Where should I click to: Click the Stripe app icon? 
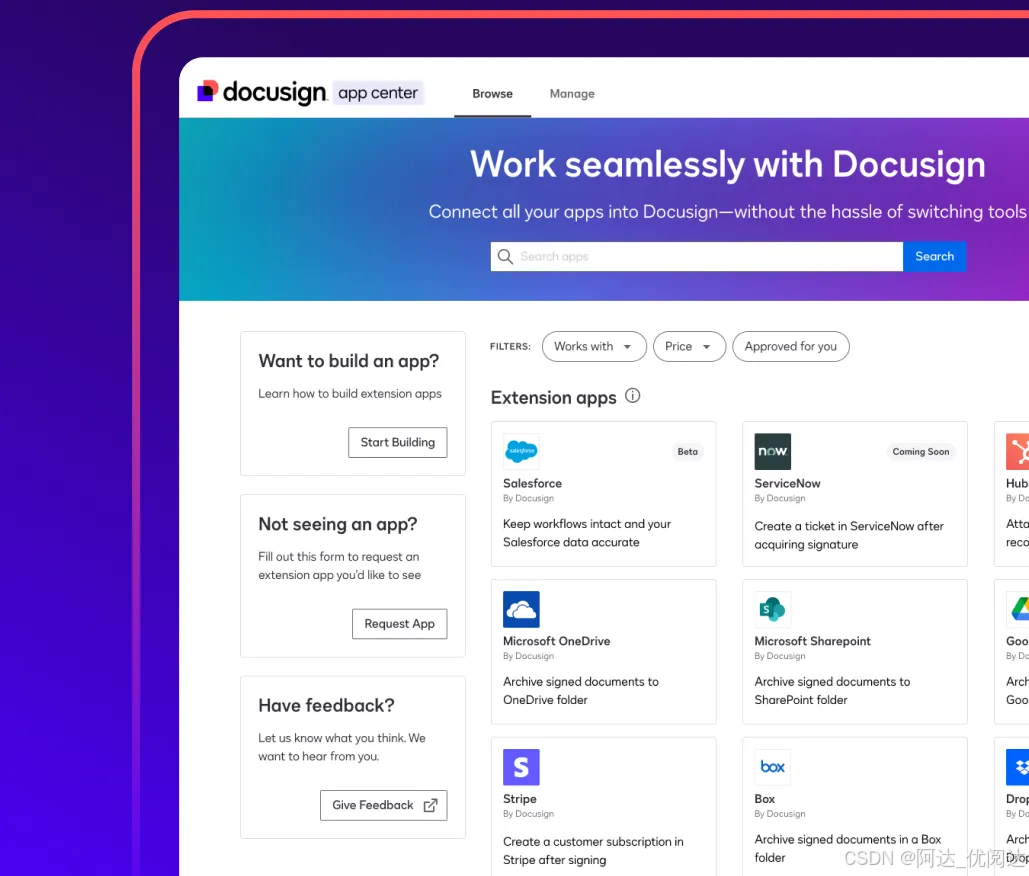click(x=521, y=767)
